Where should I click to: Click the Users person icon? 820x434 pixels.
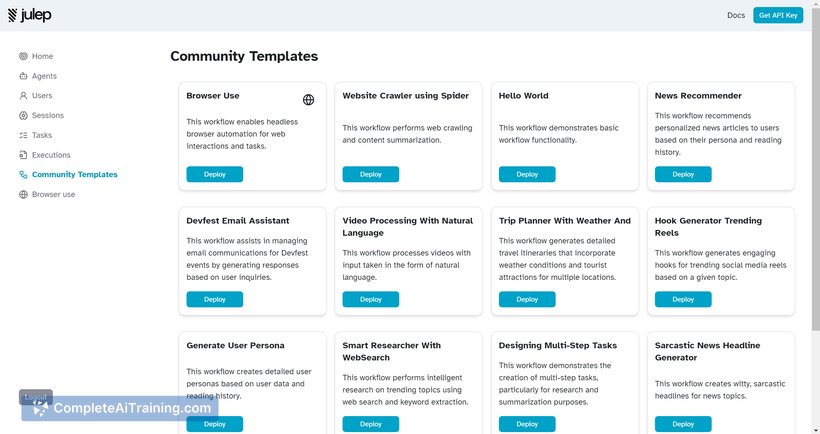coord(23,96)
